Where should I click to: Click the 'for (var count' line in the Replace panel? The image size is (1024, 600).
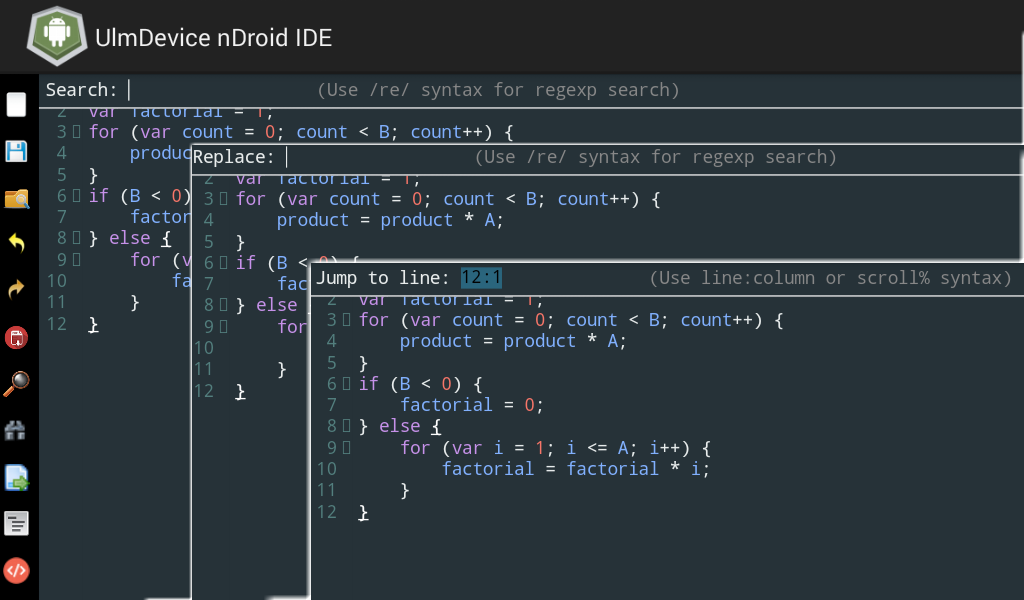click(x=448, y=198)
